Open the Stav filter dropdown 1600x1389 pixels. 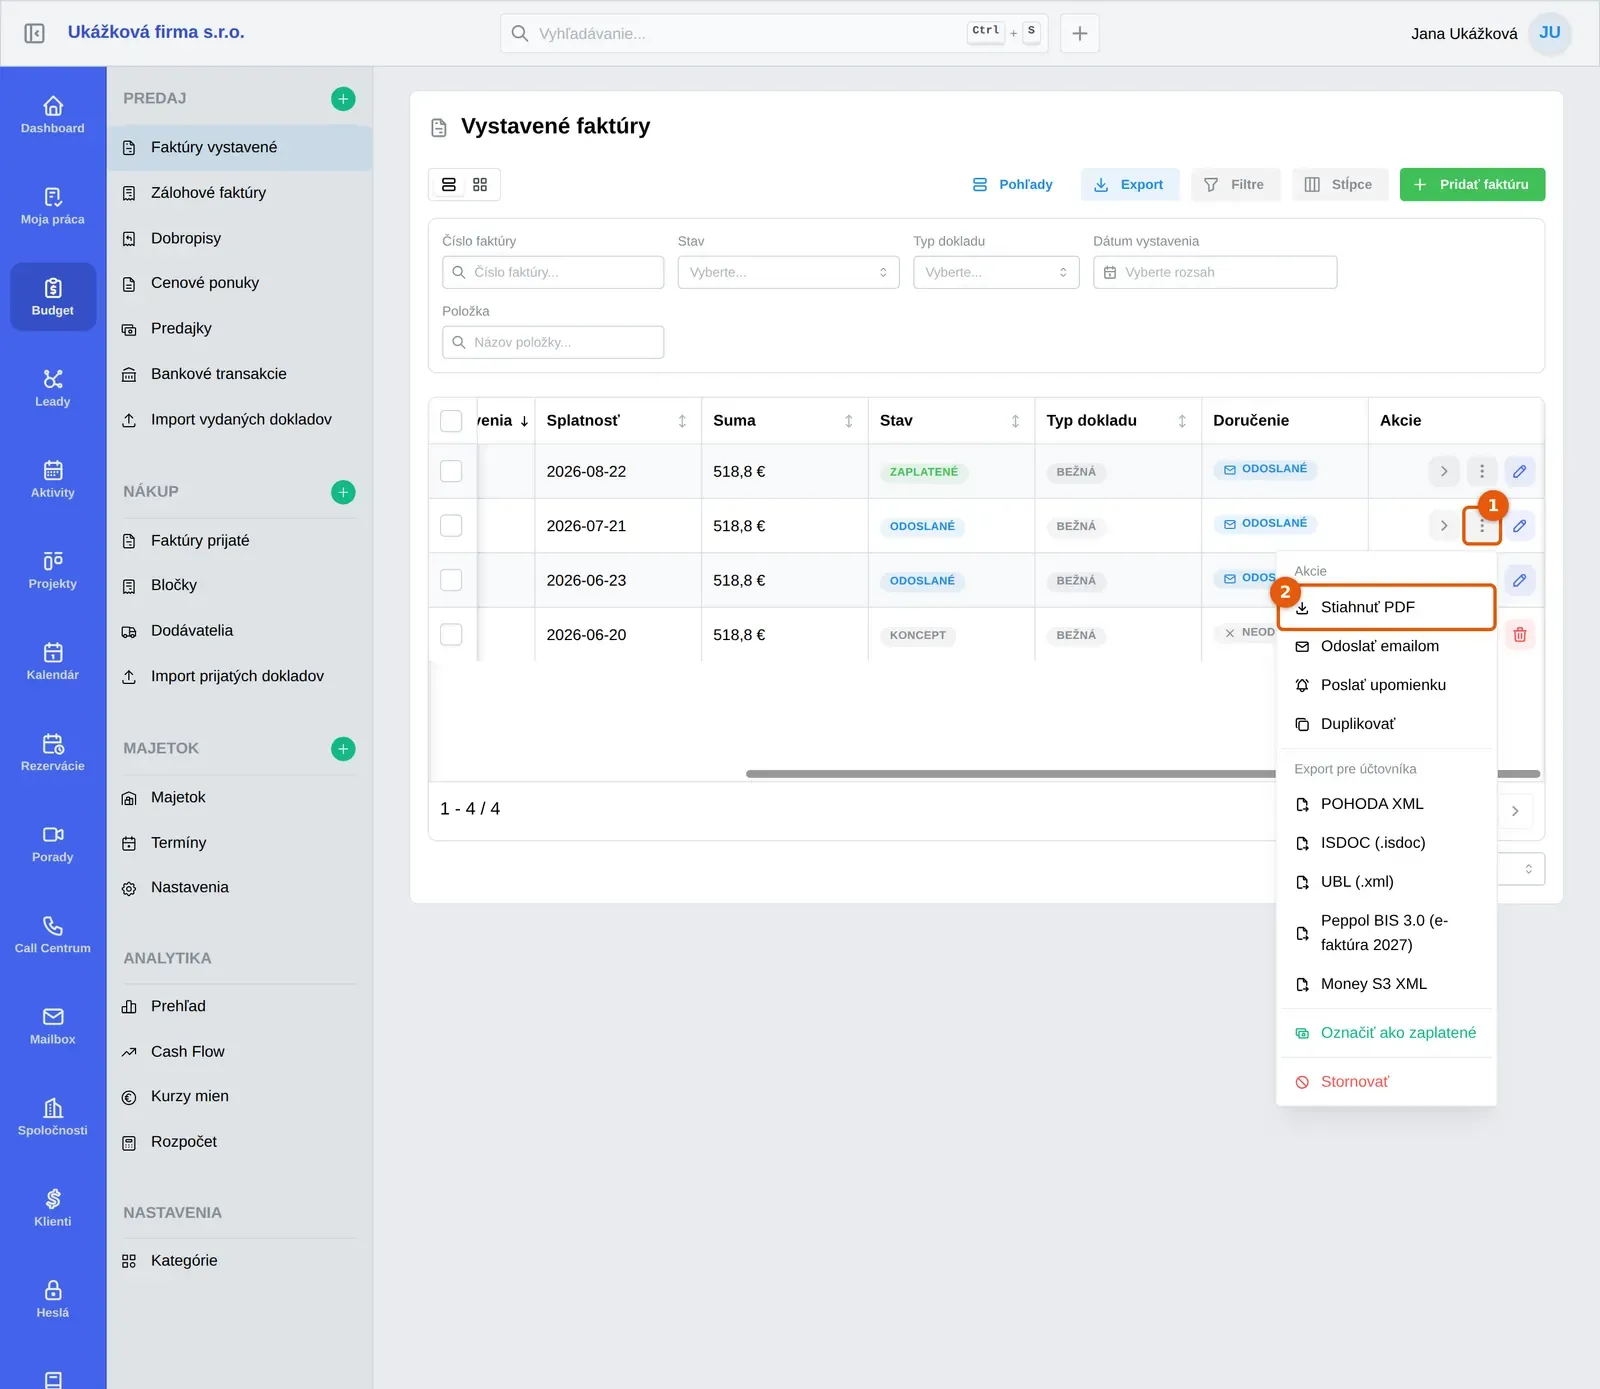(x=788, y=272)
